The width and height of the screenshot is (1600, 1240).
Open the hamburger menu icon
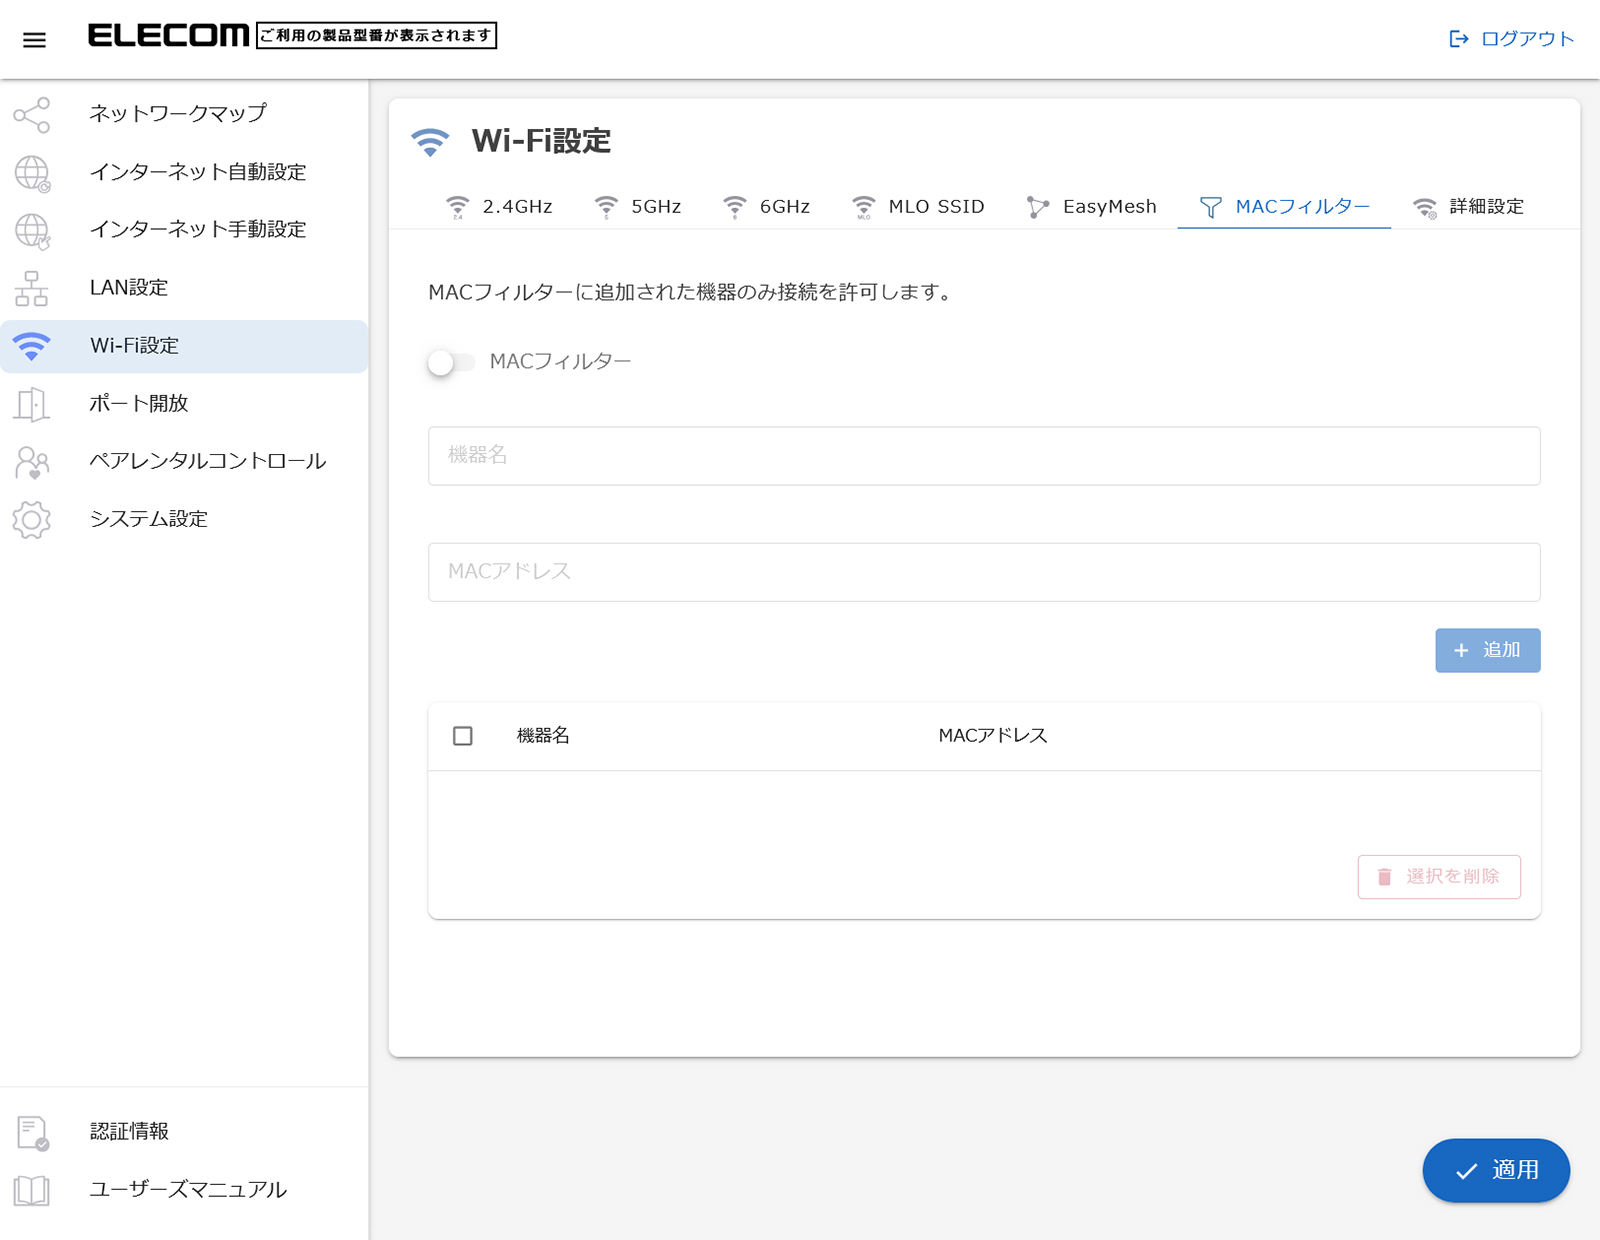[x=34, y=40]
